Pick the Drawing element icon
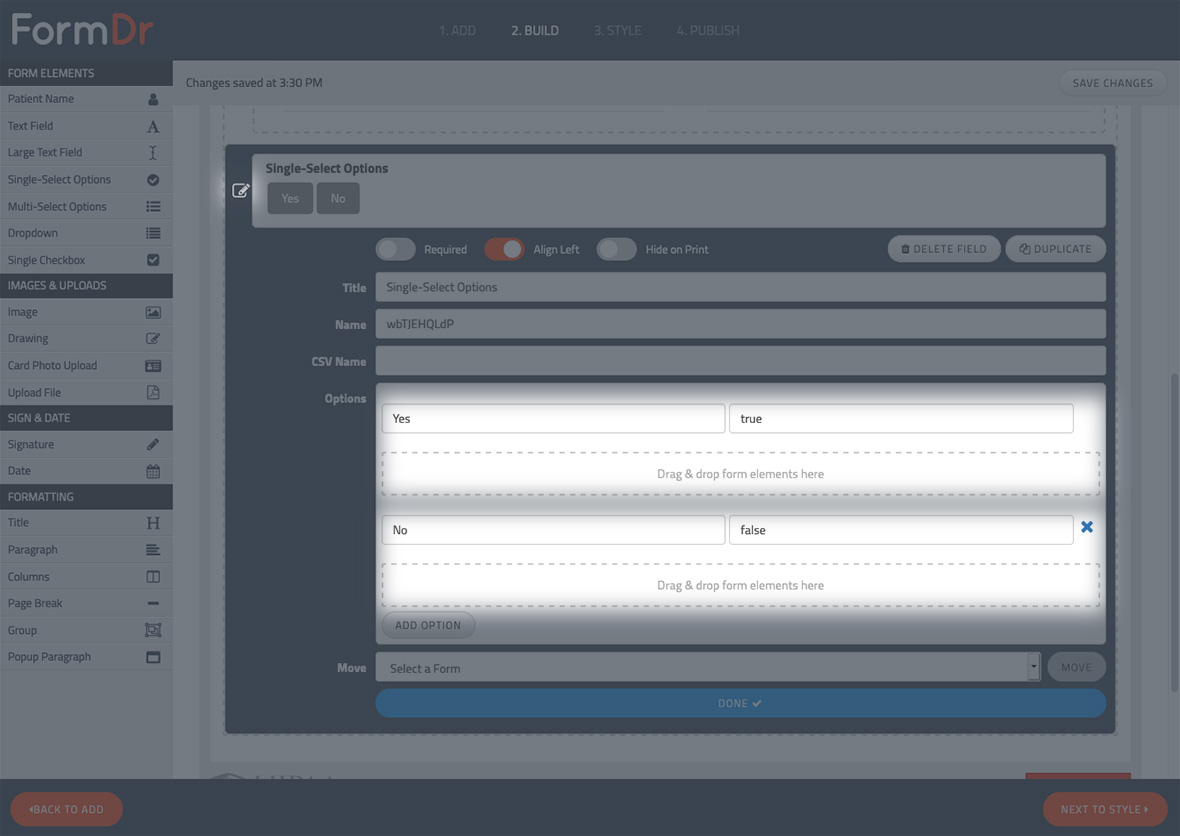 [153, 339]
